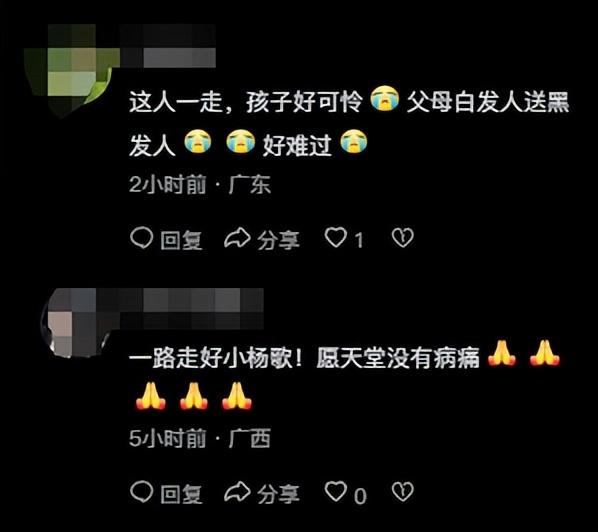Click the blurred username of the second commenter
Image resolution: width=598 pixels, height=532 pixels.
[x=192, y=309]
